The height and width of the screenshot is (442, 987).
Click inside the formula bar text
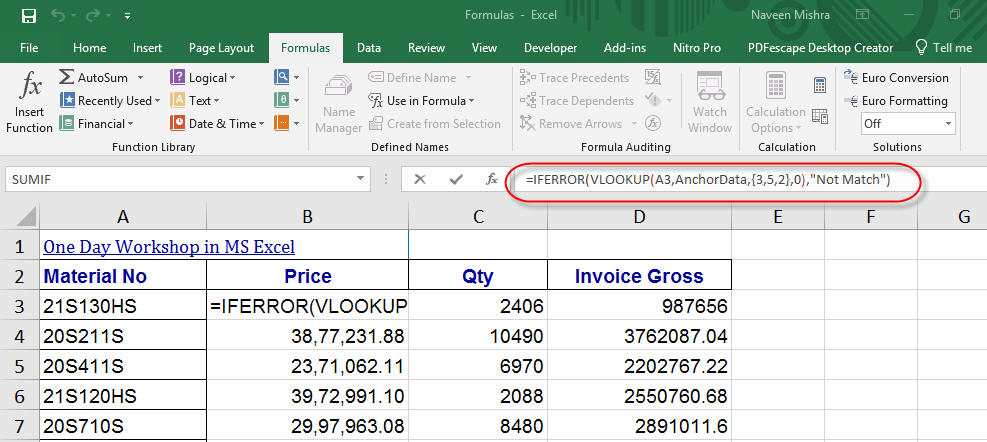(709, 180)
